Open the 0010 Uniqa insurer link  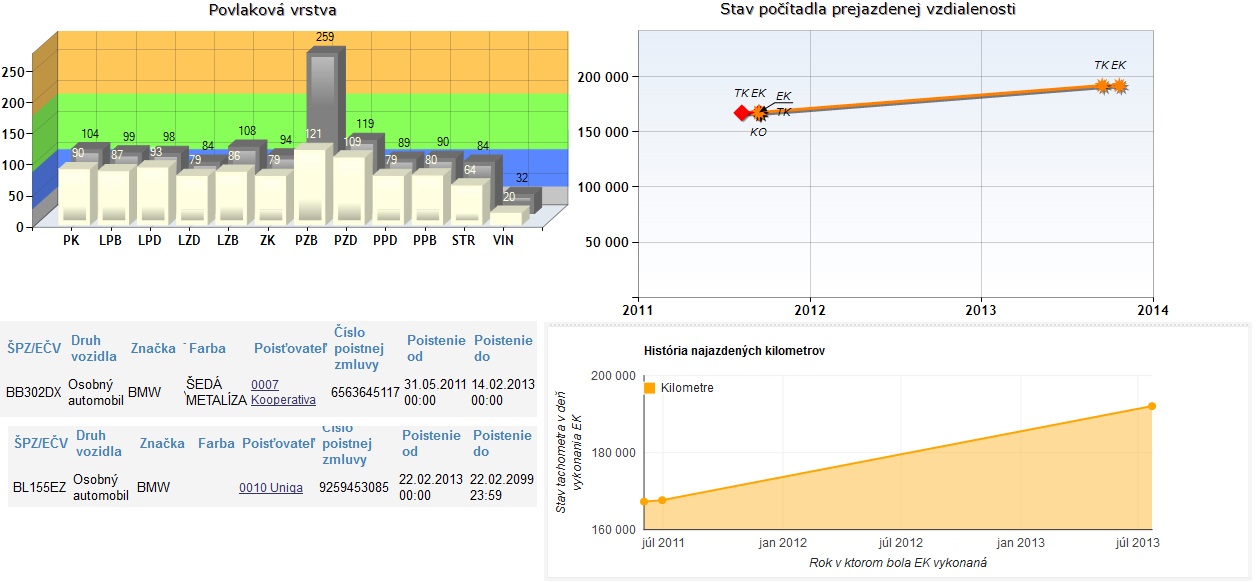point(271,488)
